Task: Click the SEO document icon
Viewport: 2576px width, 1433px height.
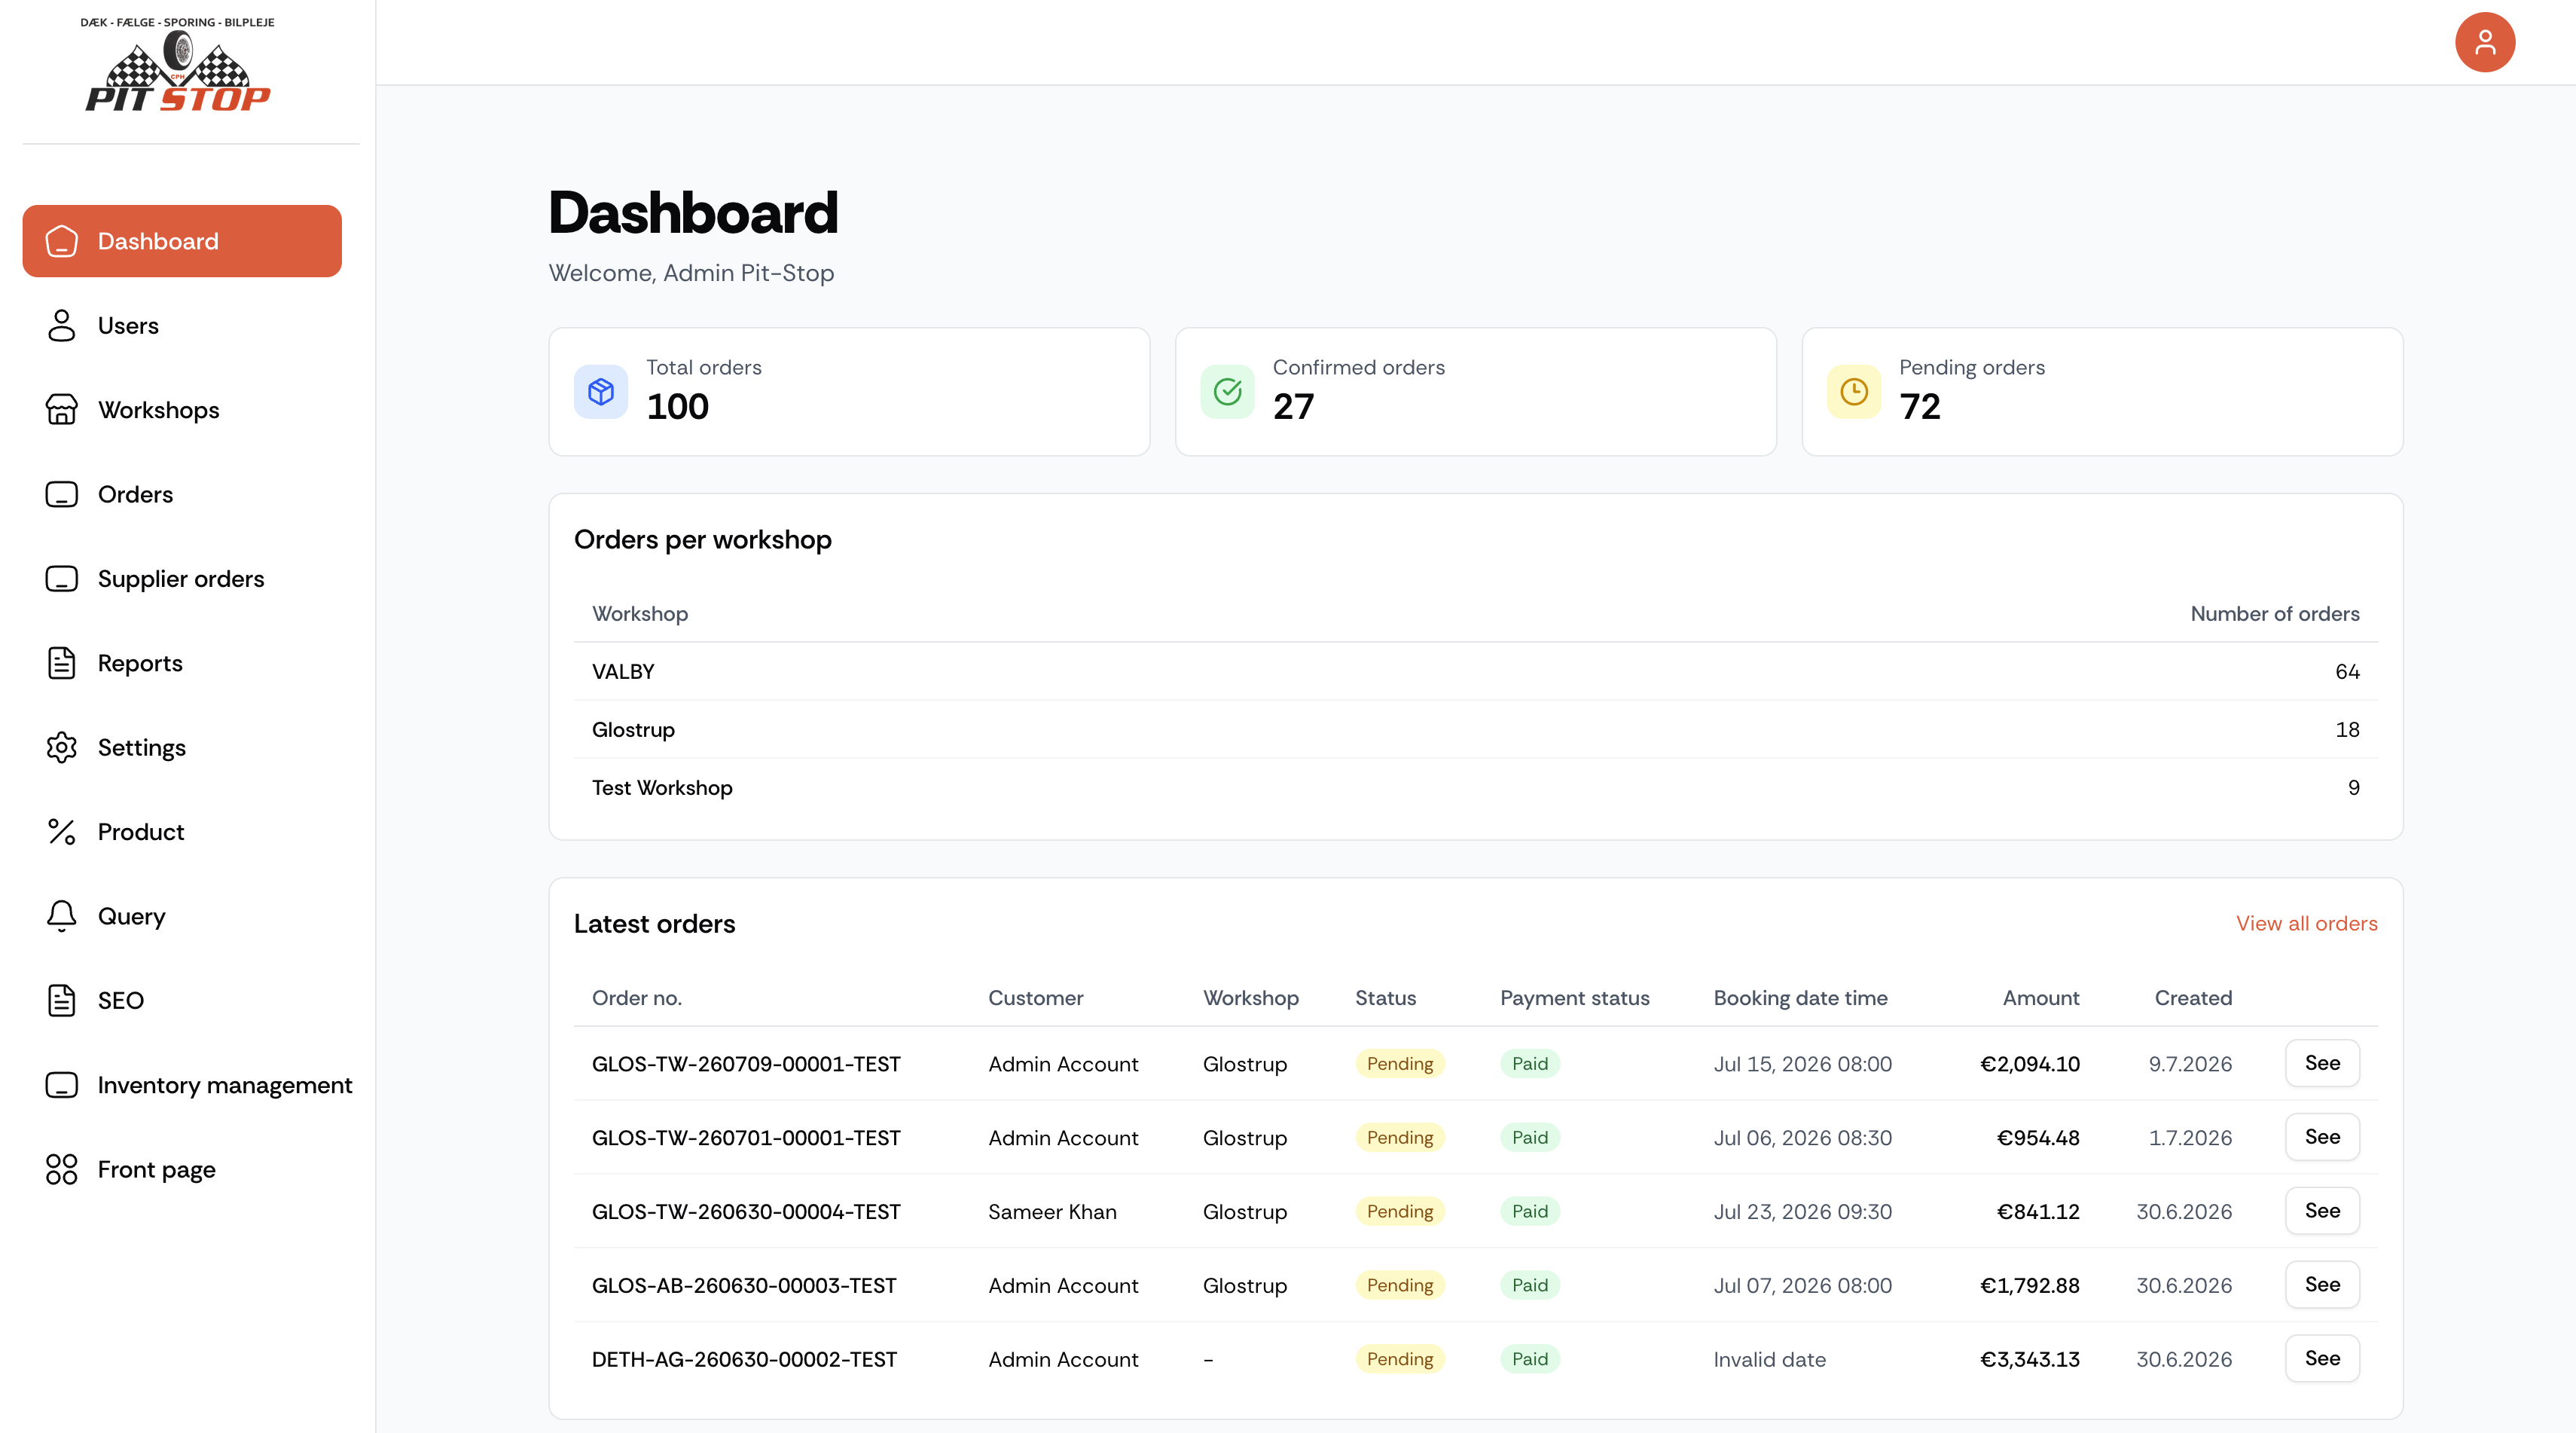Action: pyautogui.click(x=62, y=1000)
